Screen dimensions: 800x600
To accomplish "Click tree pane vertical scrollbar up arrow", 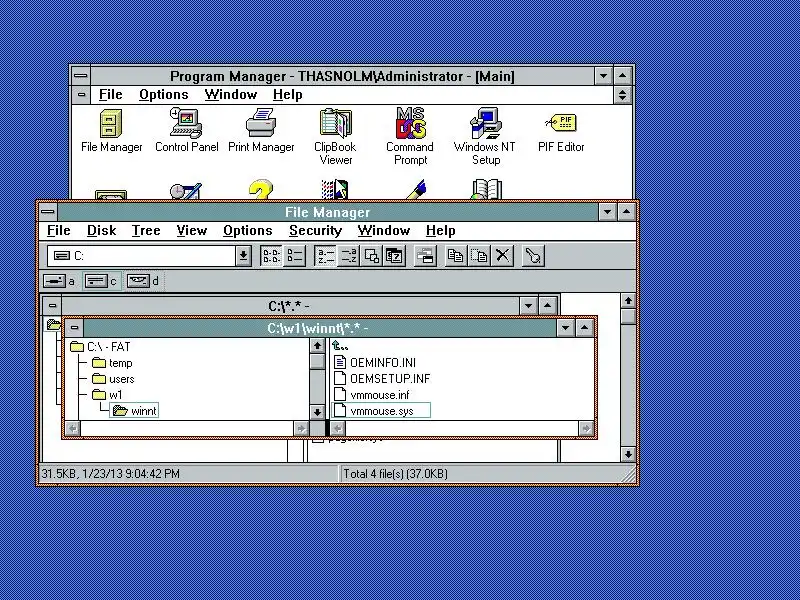I will [x=317, y=346].
